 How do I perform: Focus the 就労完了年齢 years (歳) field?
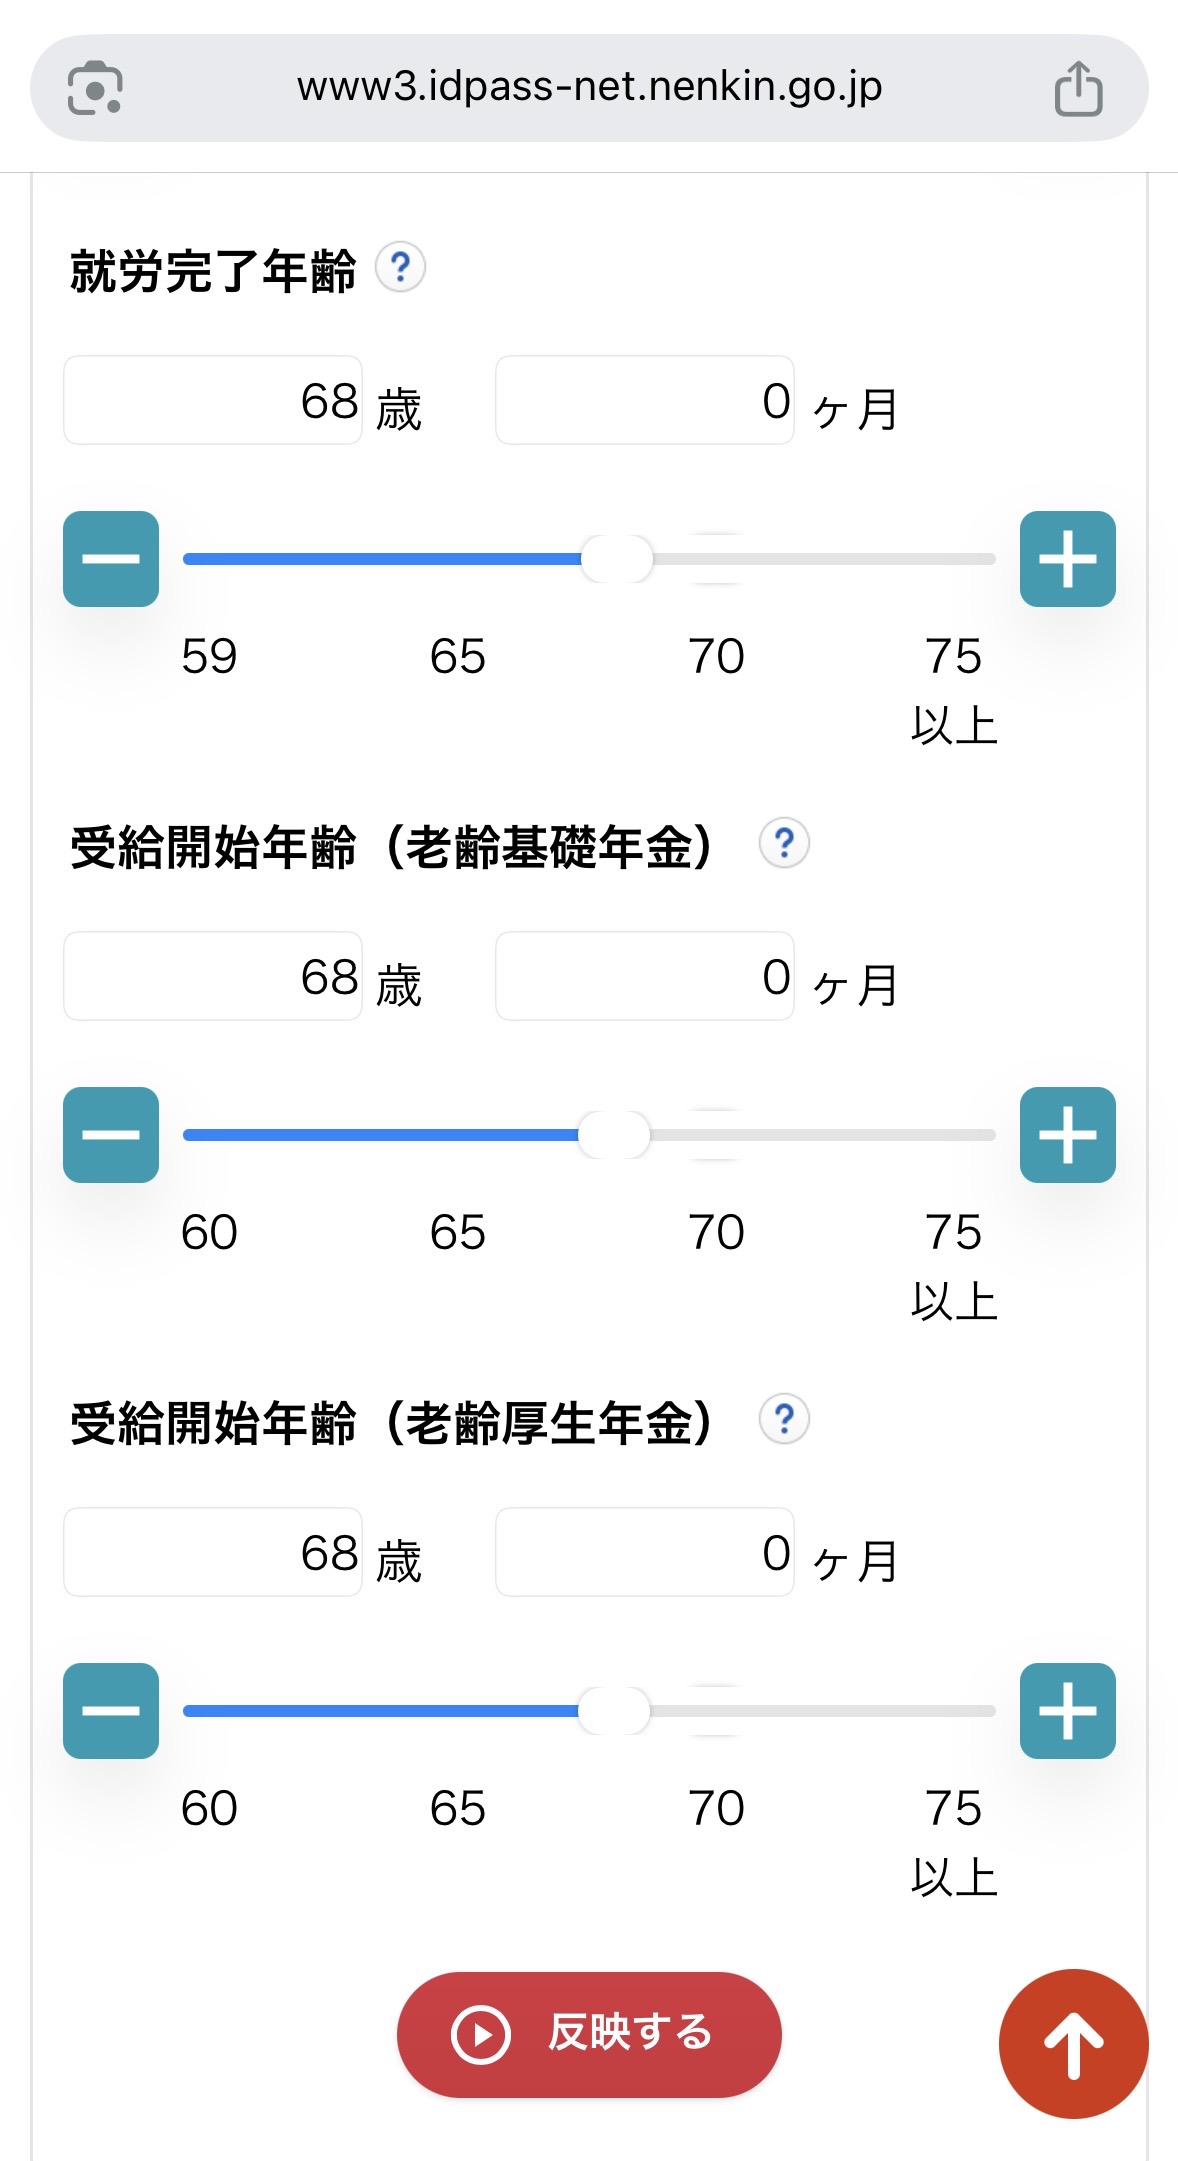pyautogui.click(x=213, y=401)
